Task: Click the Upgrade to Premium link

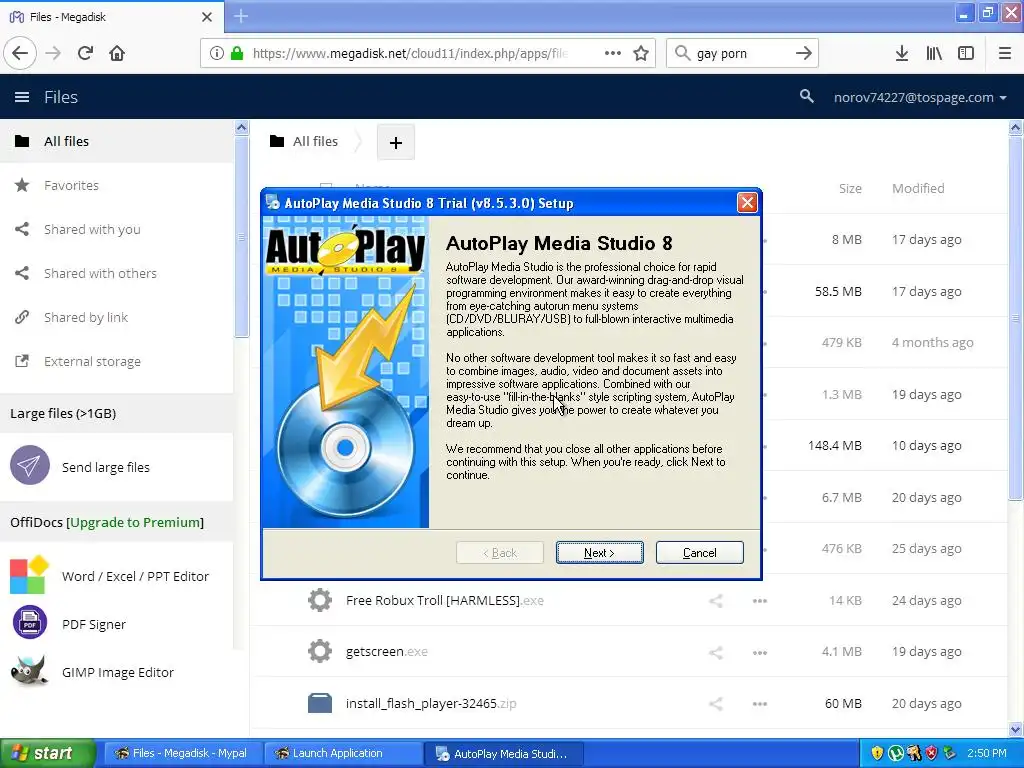Action: [x=136, y=522]
